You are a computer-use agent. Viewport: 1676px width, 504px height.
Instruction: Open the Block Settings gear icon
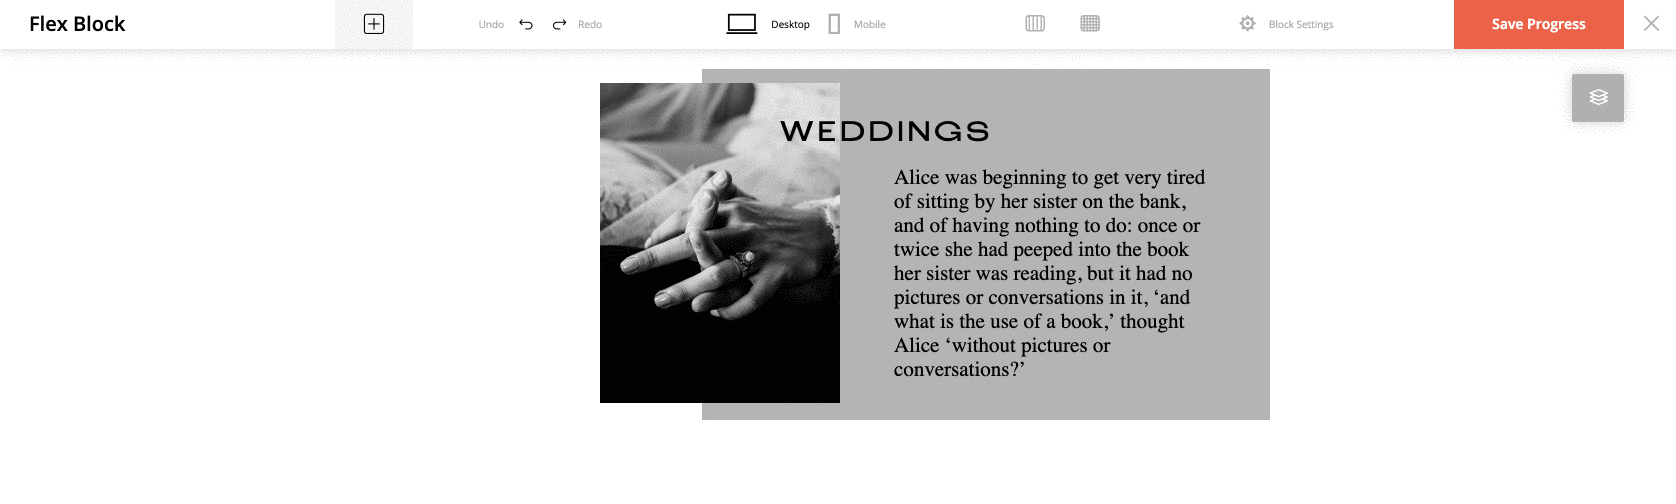1247,24
